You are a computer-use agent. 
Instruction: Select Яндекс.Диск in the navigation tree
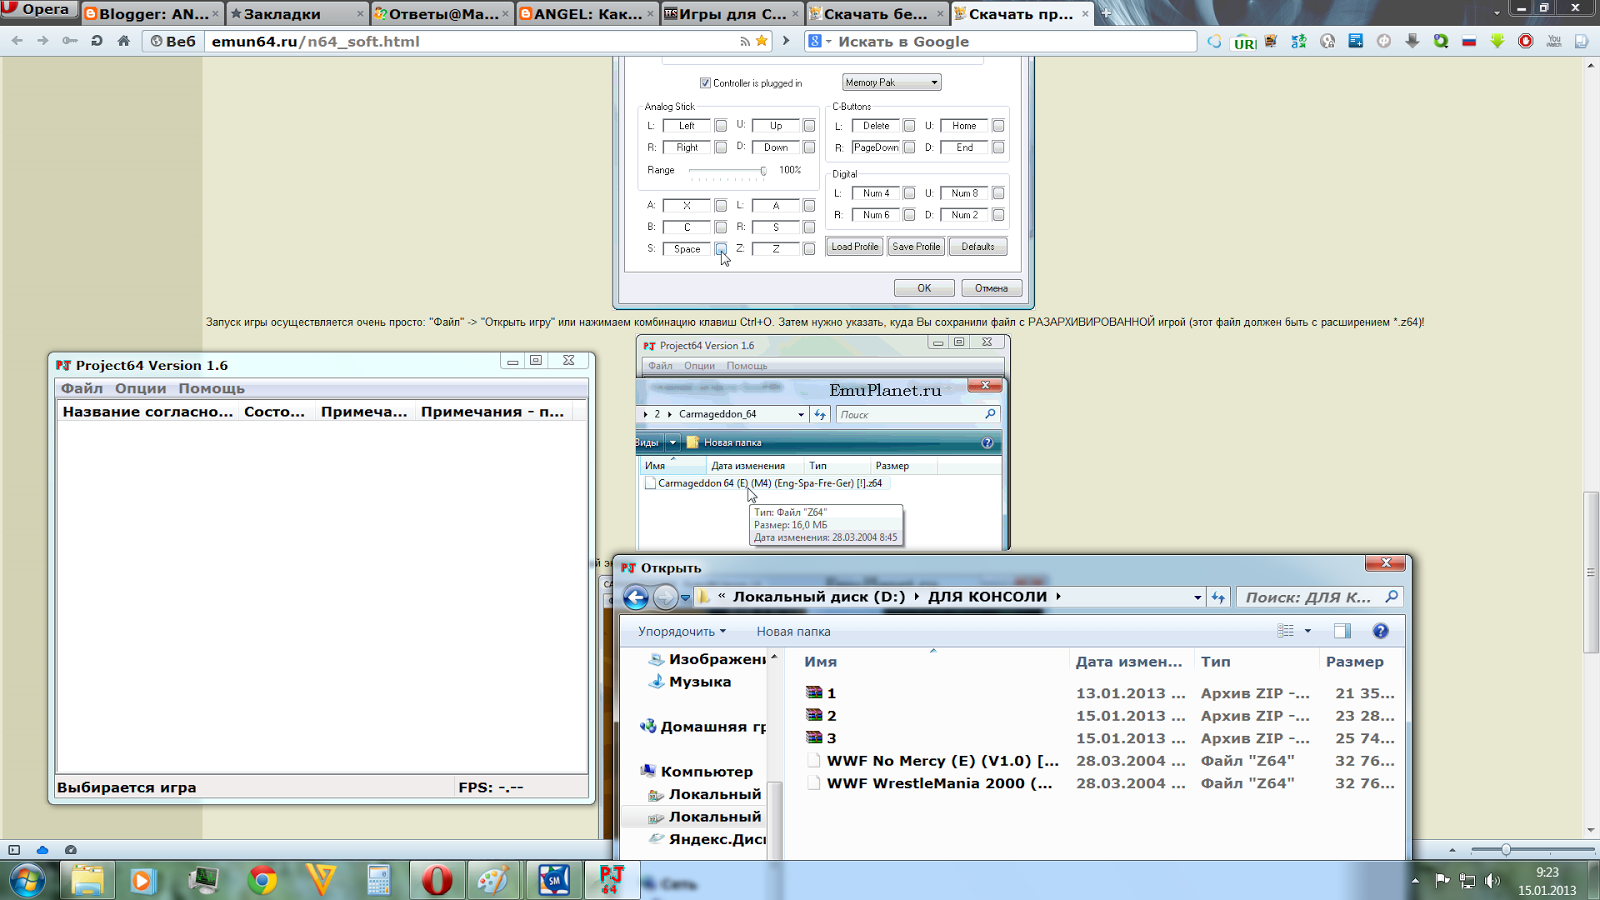(x=706, y=839)
